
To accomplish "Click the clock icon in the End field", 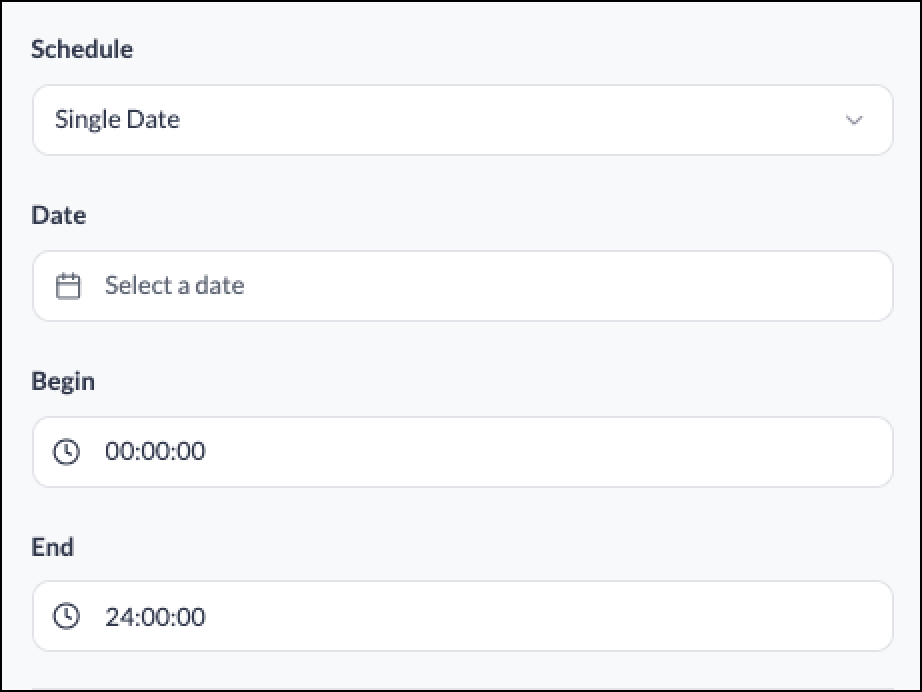I will click(66, 616).
